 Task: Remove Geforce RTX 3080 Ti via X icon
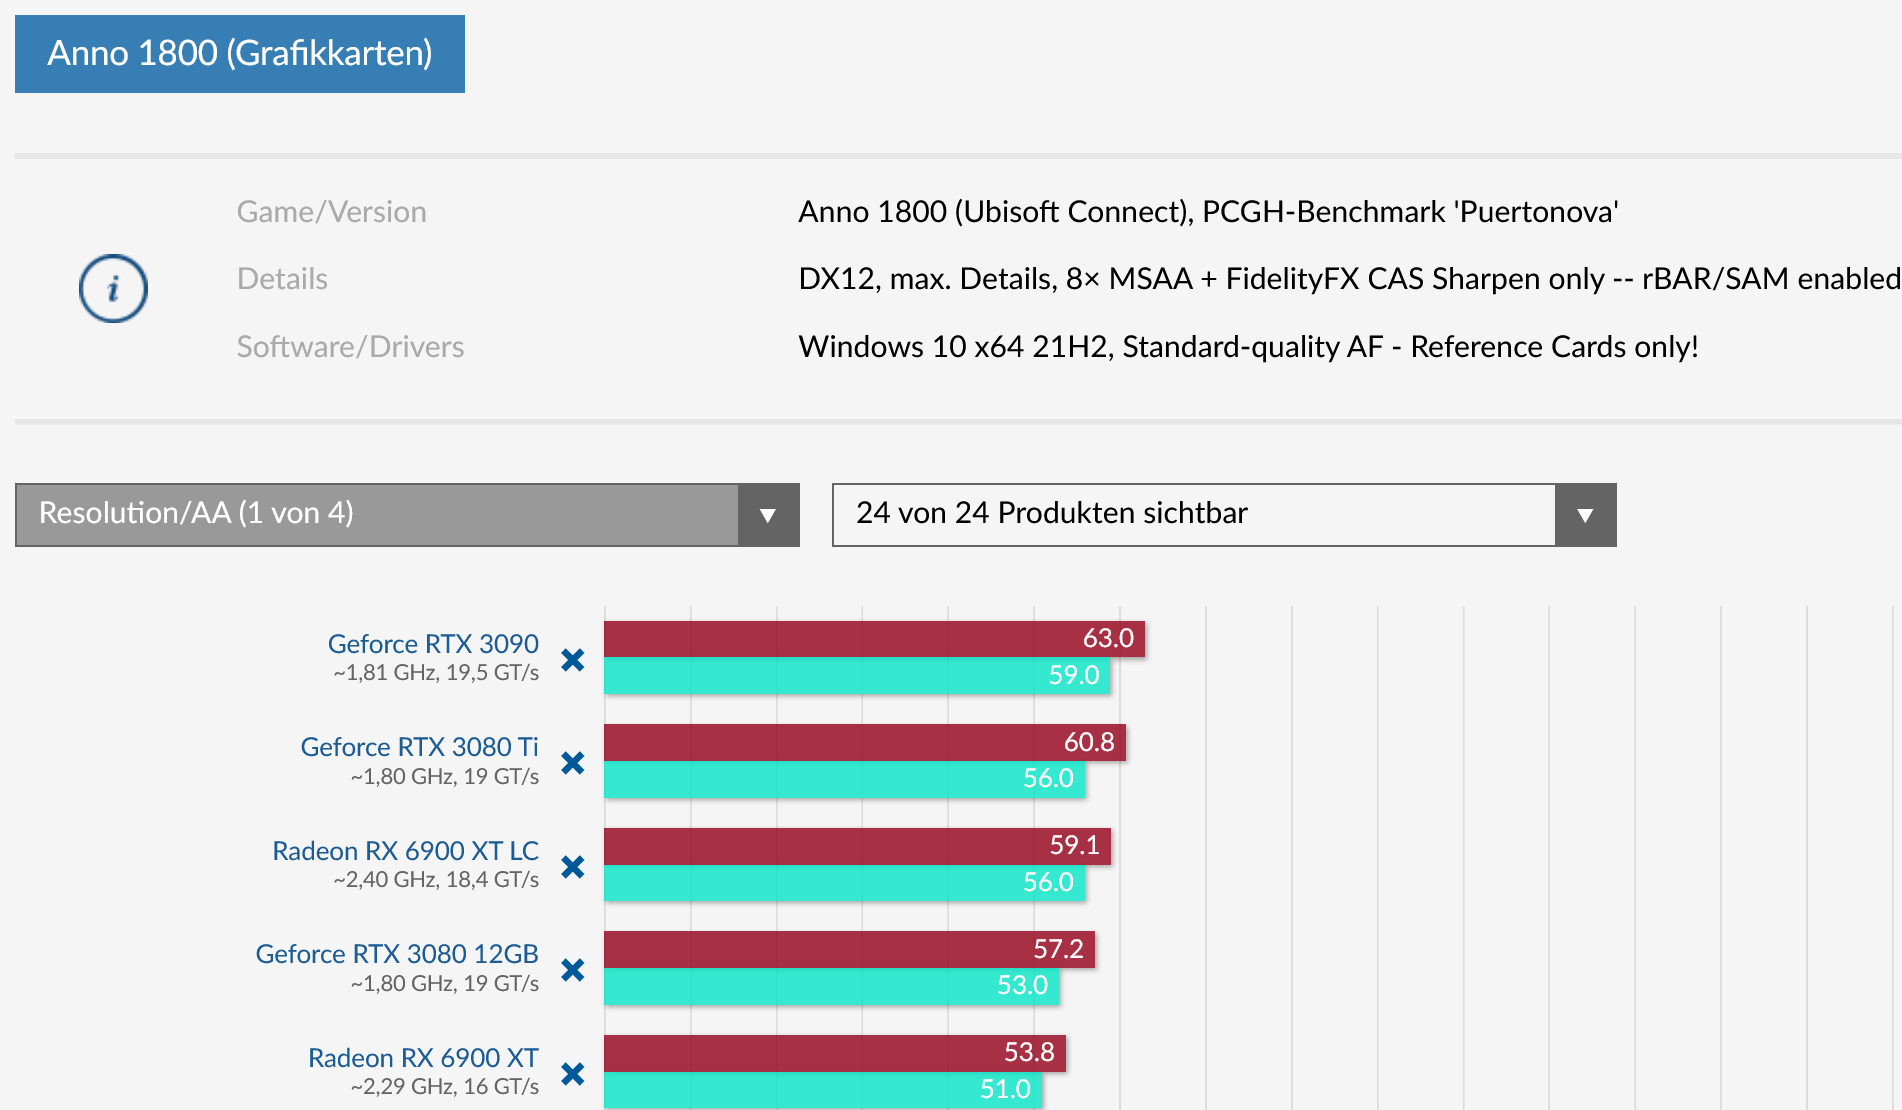click(x=573, y=763)
